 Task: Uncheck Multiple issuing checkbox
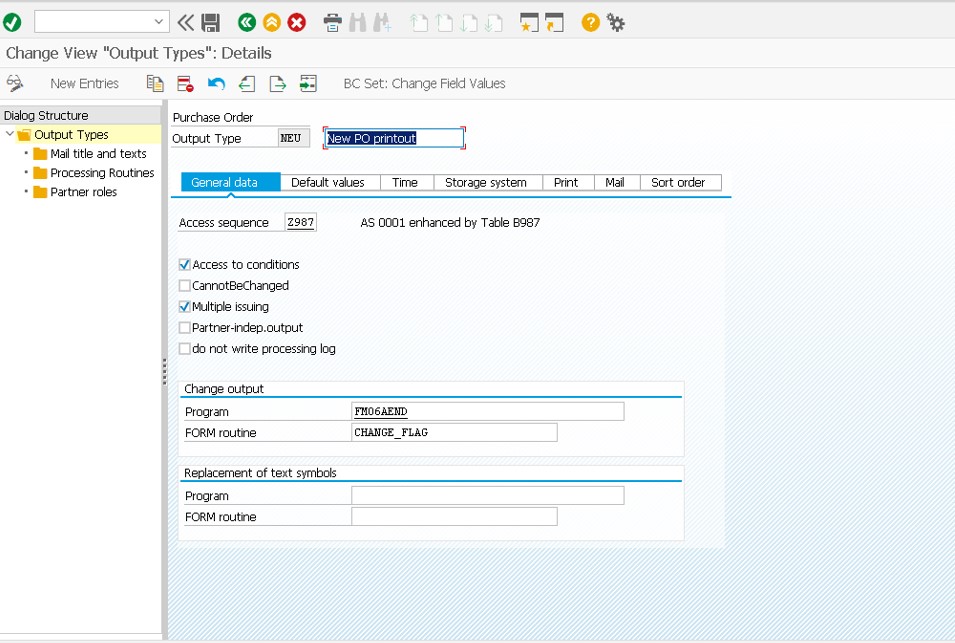[x=185, y=307]
